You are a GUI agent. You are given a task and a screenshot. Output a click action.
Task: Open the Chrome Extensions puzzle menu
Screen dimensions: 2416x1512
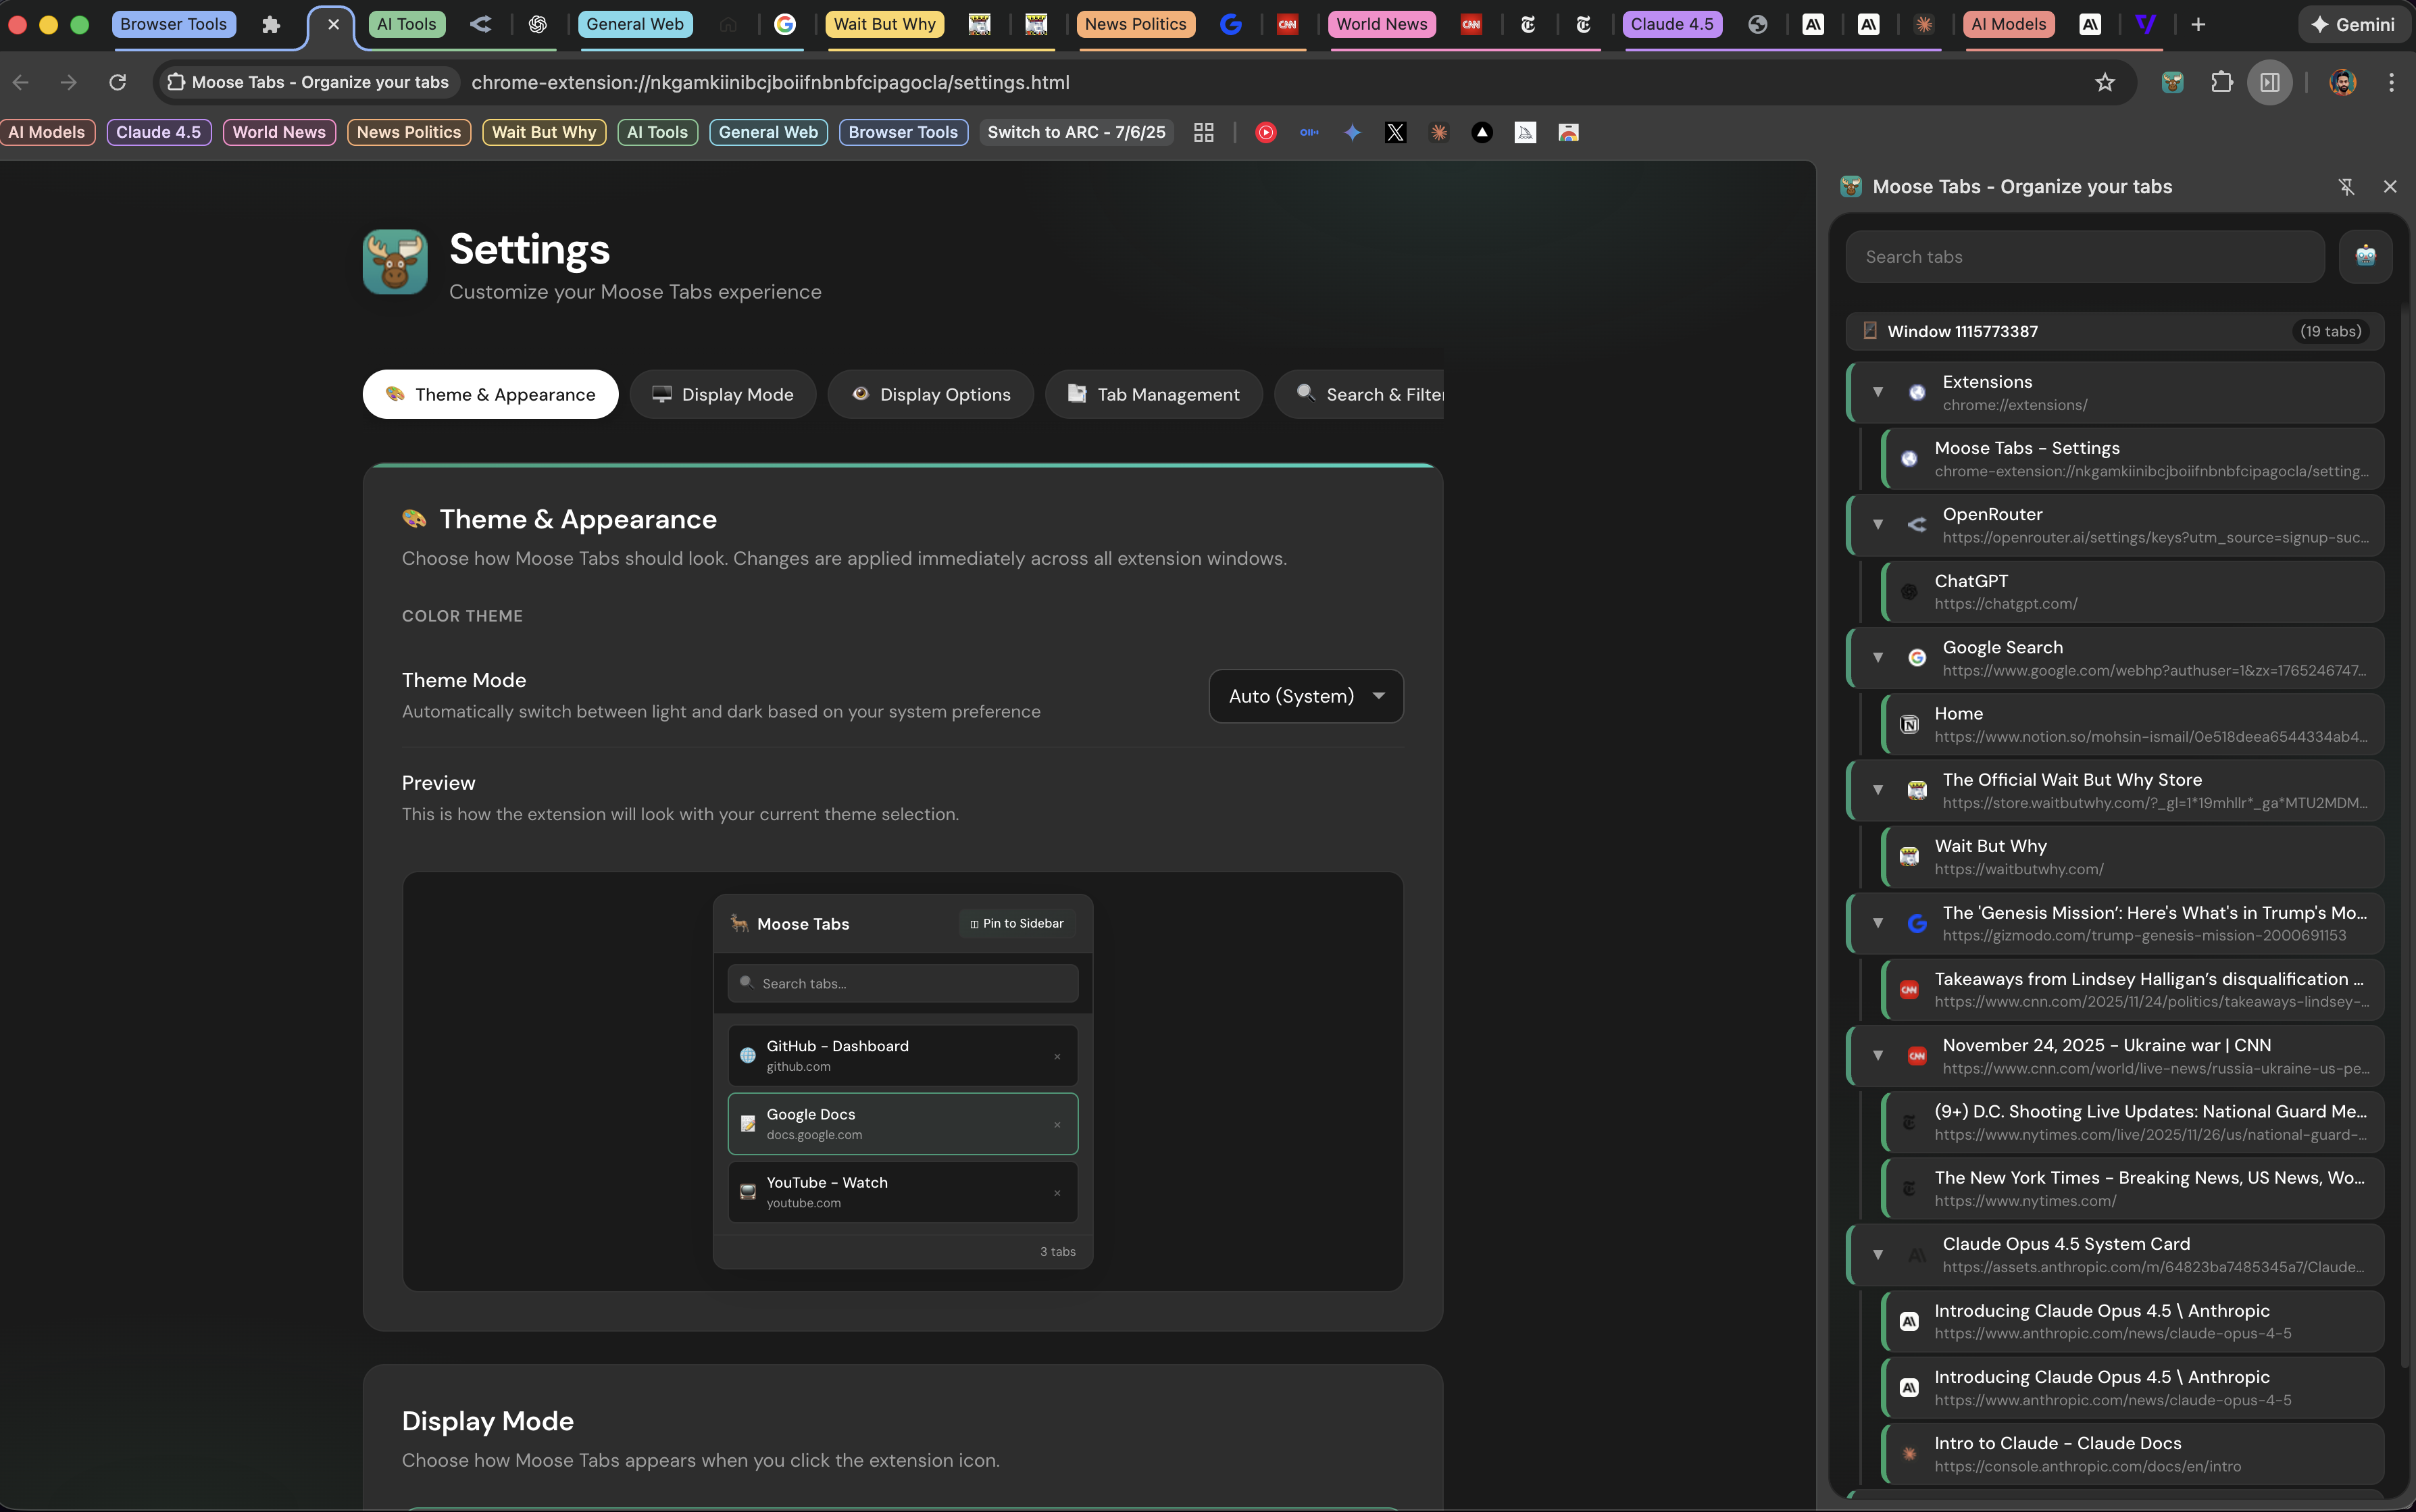click(x=2221, y=82)
